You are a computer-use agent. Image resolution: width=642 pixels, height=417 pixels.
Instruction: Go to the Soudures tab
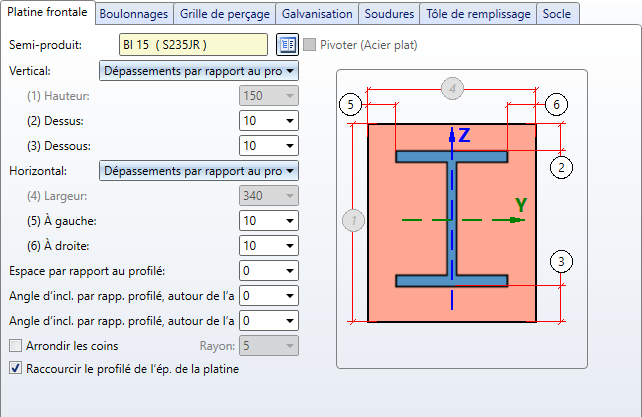[x=390, y=14]
